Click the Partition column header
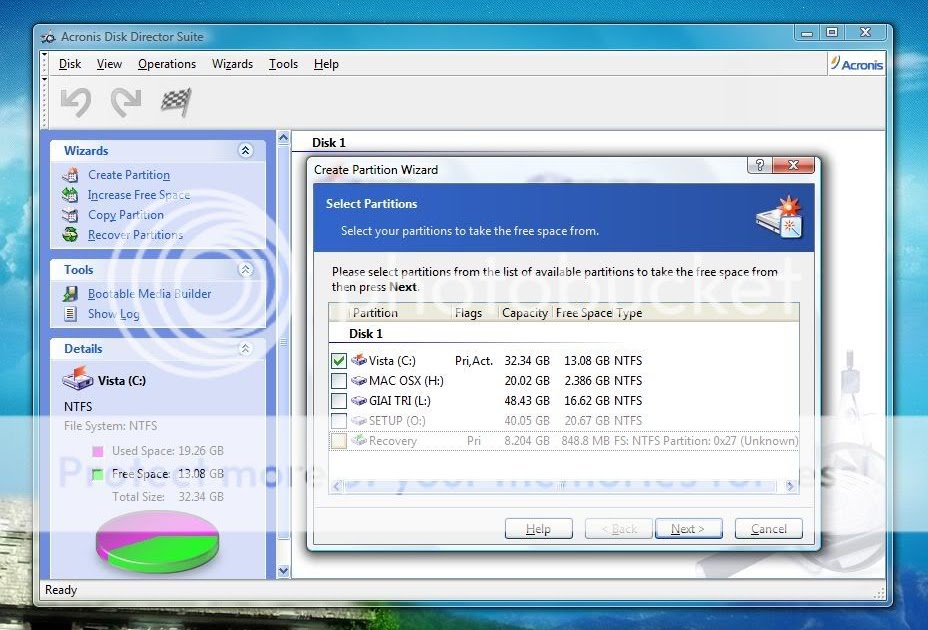 (400, 313)
